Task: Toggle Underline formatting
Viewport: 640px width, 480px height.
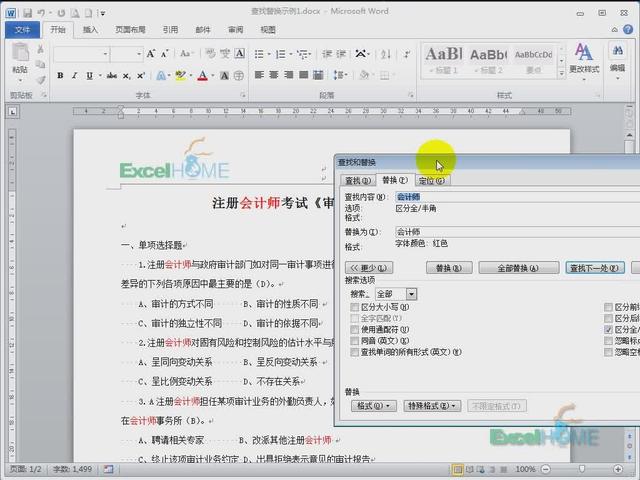Action: click(x=89, y=76)
